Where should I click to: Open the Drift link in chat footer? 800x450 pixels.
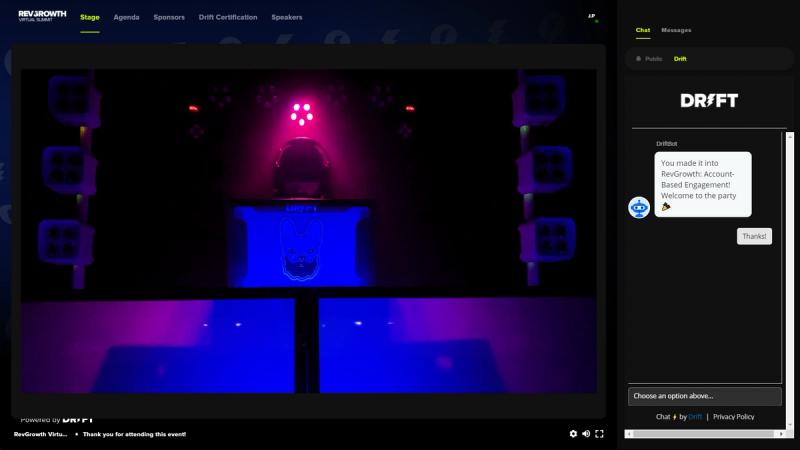(x=695, y=417)
